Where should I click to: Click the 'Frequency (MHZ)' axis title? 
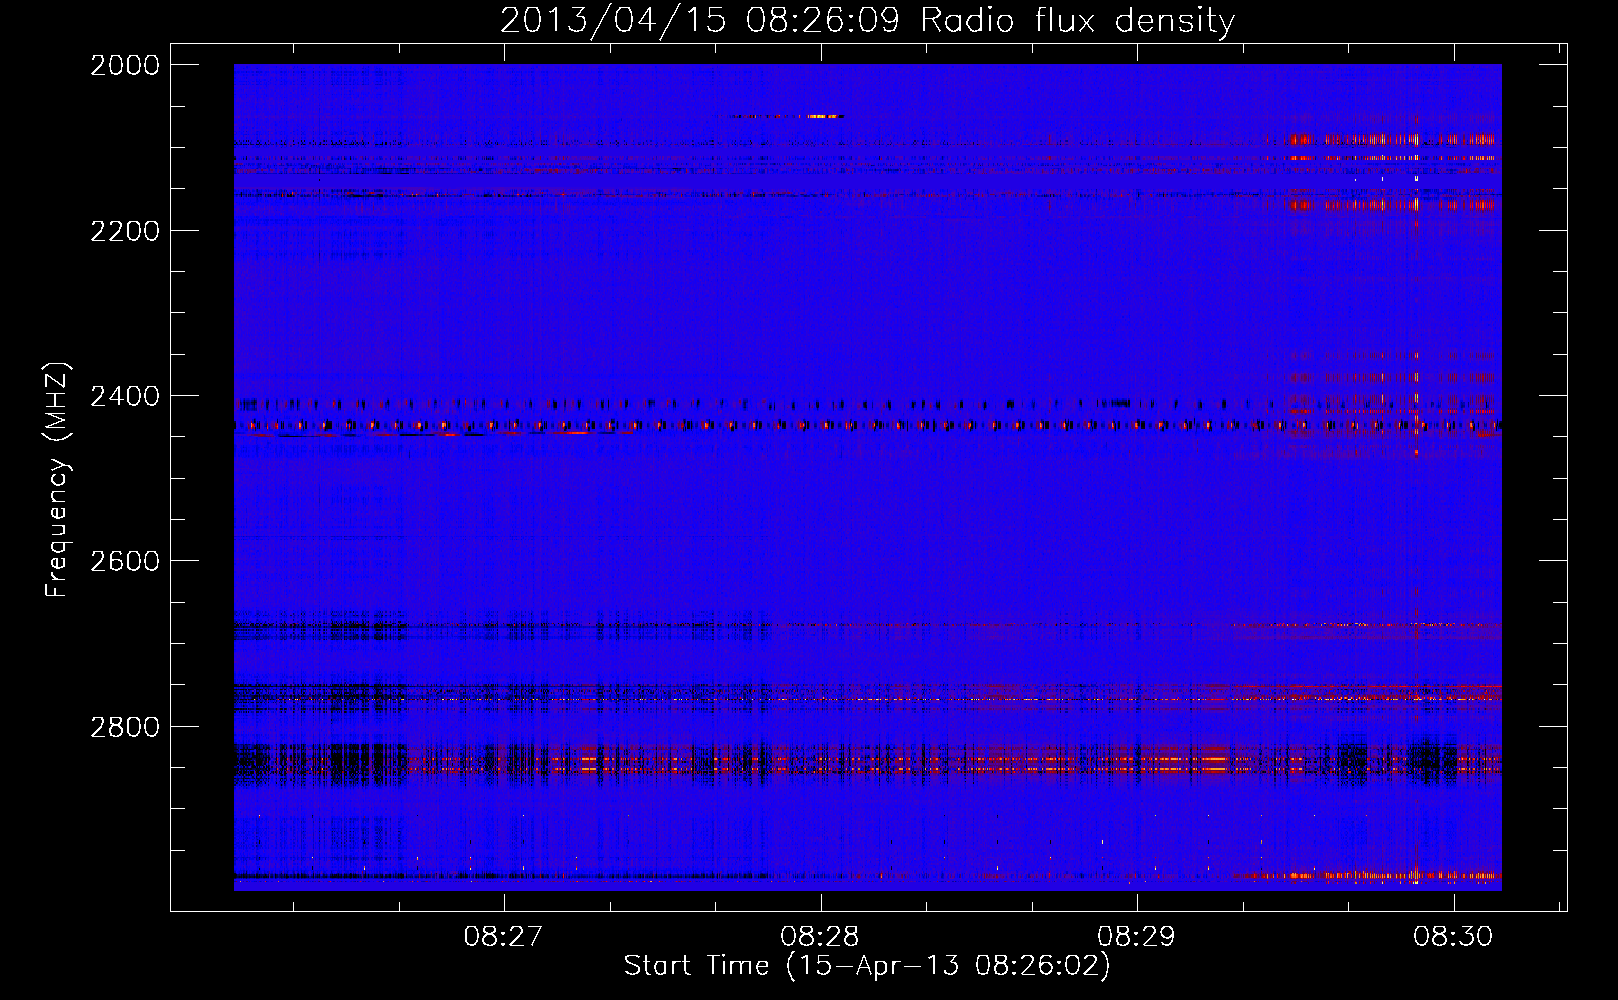[x=58, y=480]
